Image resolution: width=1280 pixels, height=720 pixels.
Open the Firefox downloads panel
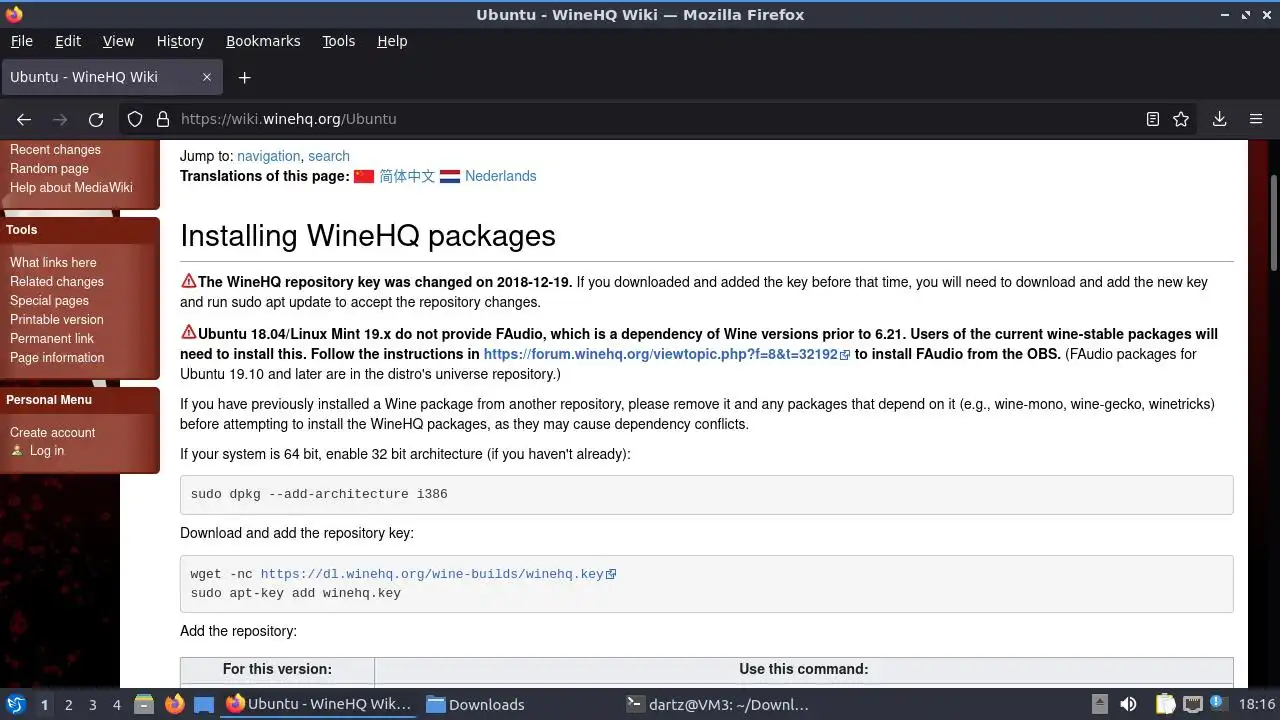point(1219,119)
